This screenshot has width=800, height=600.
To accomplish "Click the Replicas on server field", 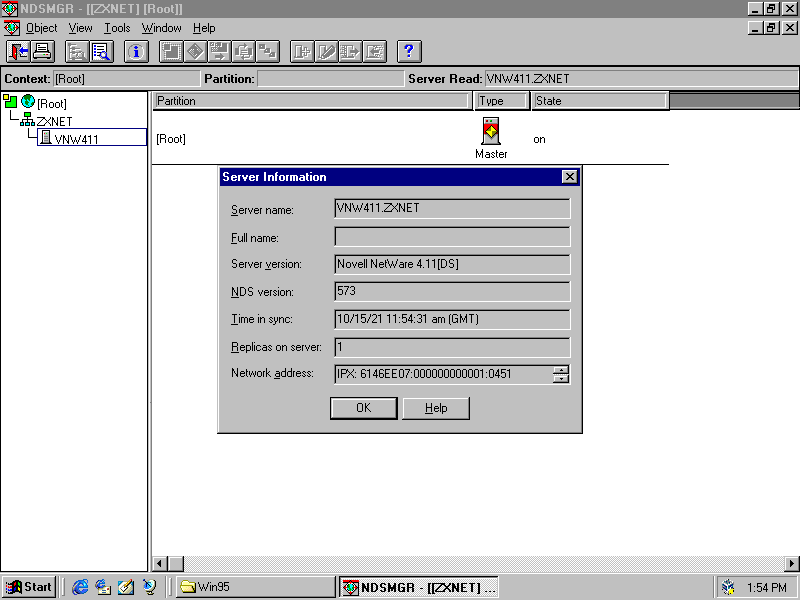I will pyautogui.click(x=452, y=347).
